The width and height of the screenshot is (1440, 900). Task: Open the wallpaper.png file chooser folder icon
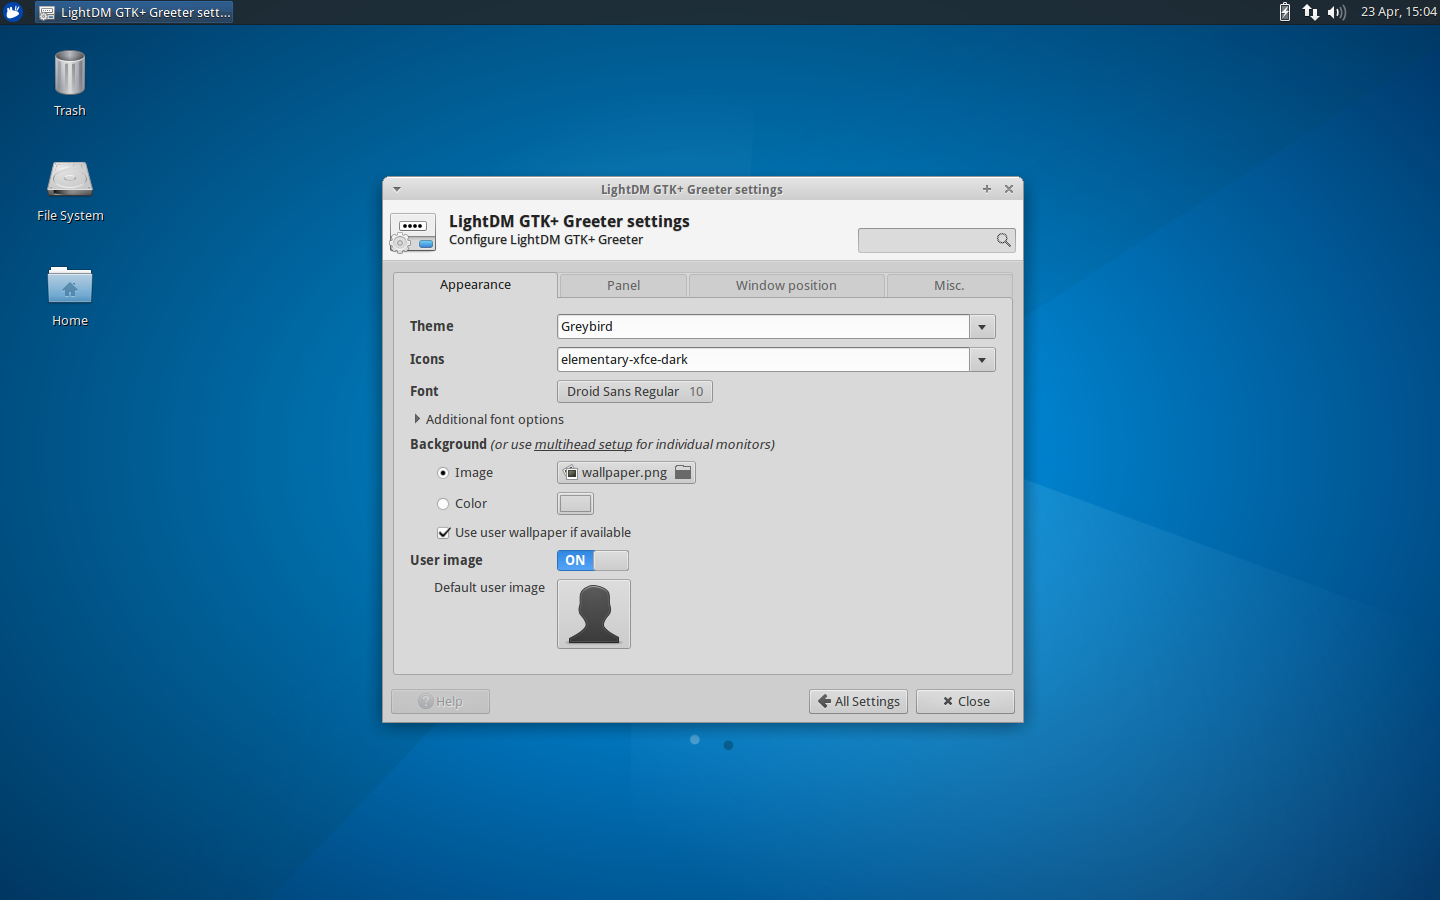(682, 472)
